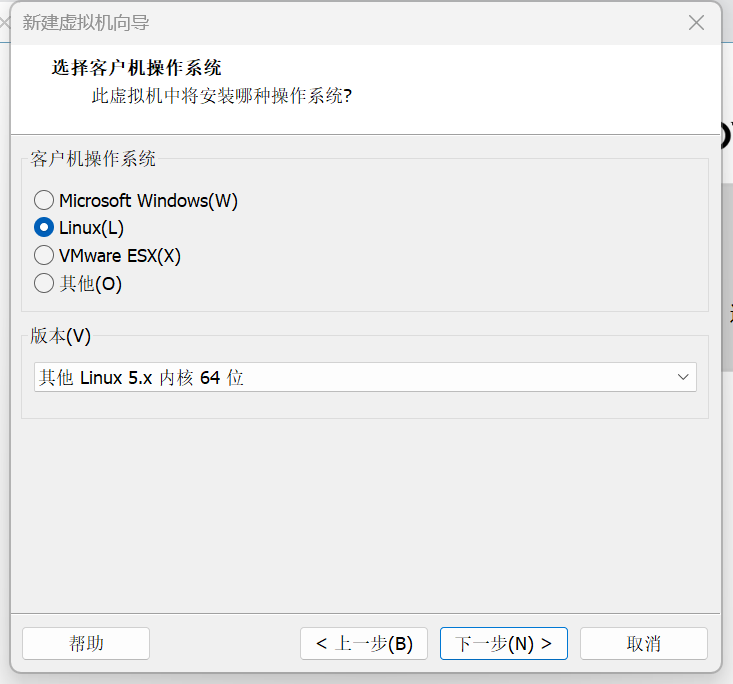Viewport: 733px width, 684px height.
Task: Close the 新建虚拟机向导 dialog with X
Action: pyautogui.click(x=696, y=22)
